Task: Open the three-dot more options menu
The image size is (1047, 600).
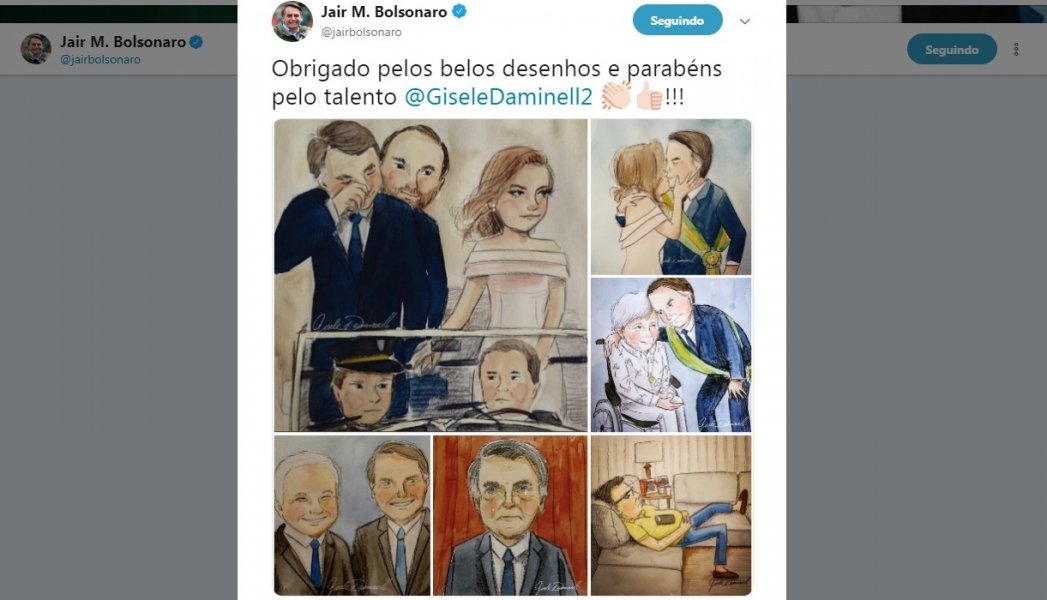Action: [x=1016, y=49]
